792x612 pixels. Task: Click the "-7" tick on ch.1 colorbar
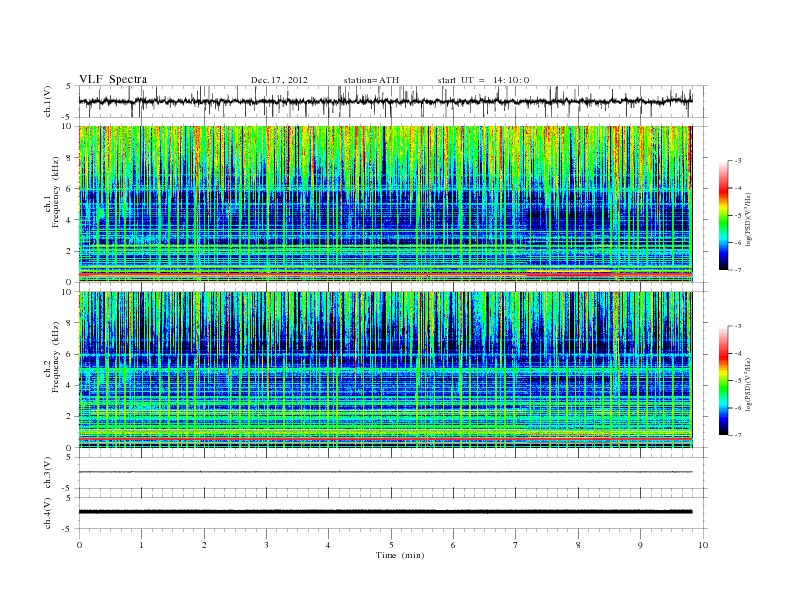(x=737, y=270)
